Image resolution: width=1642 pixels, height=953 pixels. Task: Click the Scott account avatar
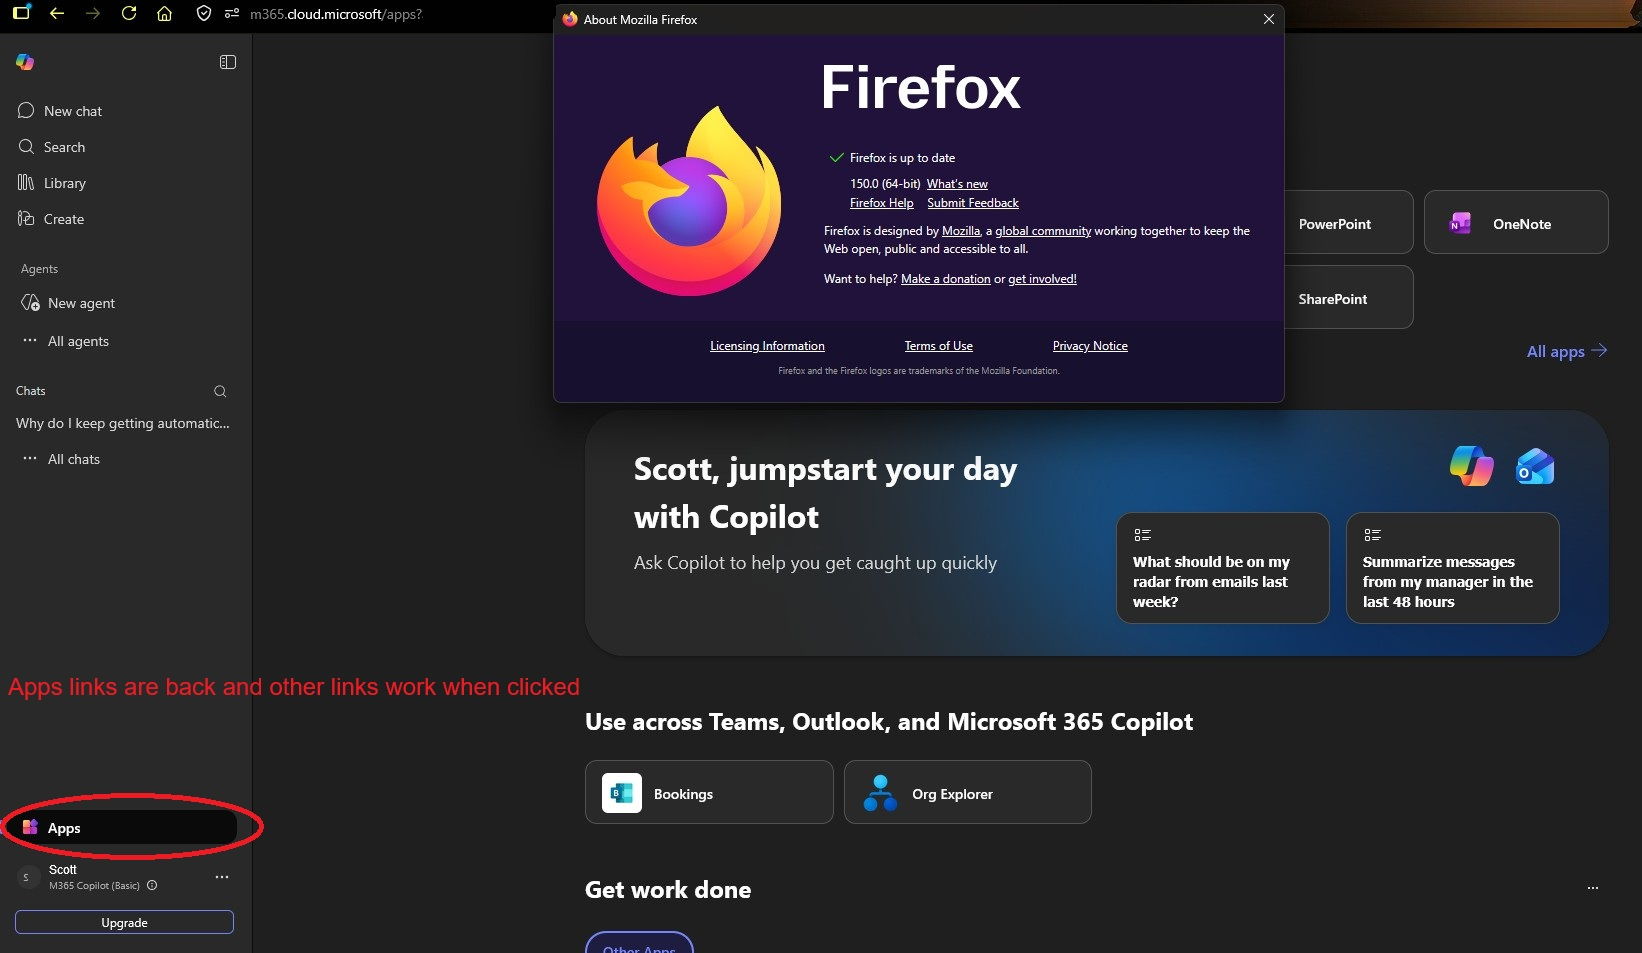pos(26,877)
